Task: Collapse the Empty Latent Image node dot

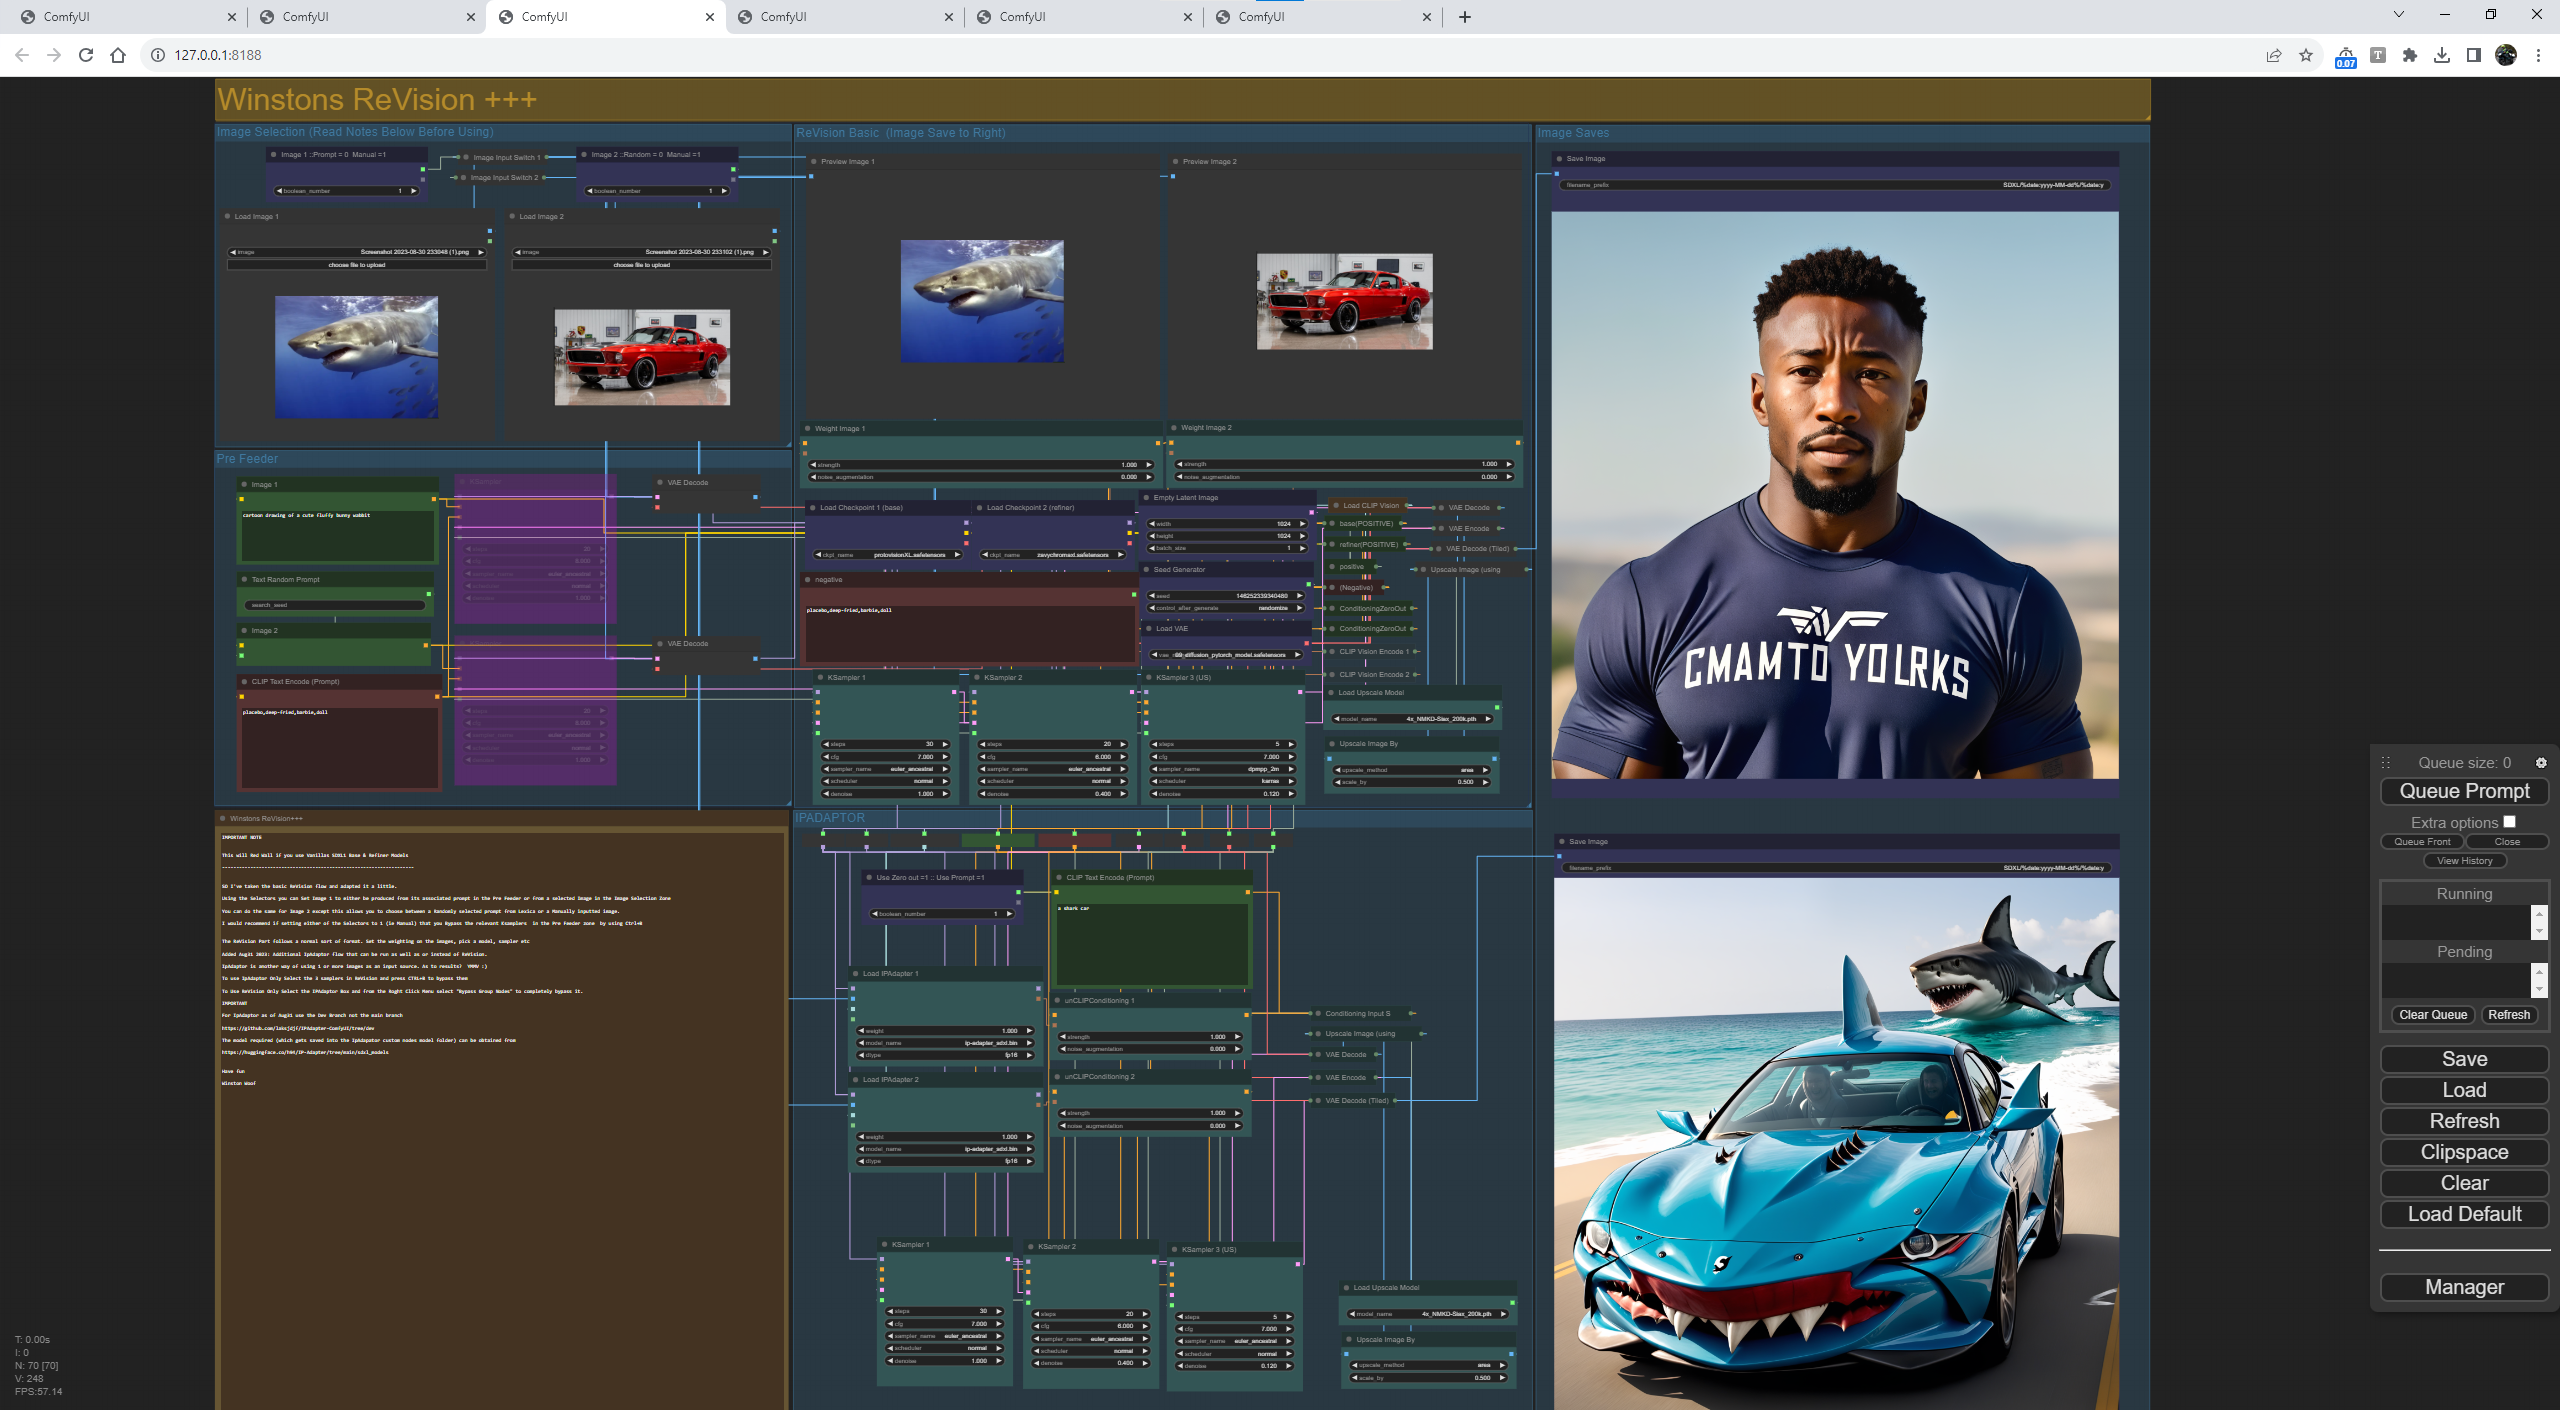Action: [1146, 498]
